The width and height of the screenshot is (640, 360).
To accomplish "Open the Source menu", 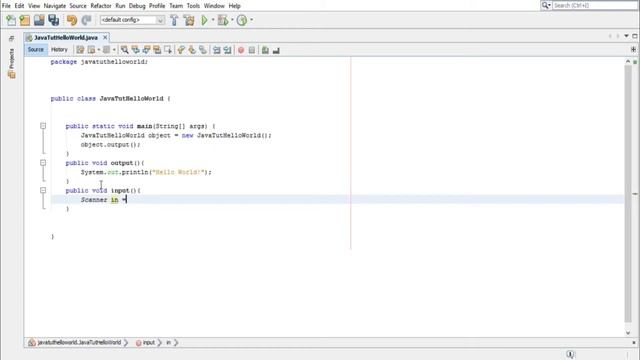I will (x=78, y=6).
